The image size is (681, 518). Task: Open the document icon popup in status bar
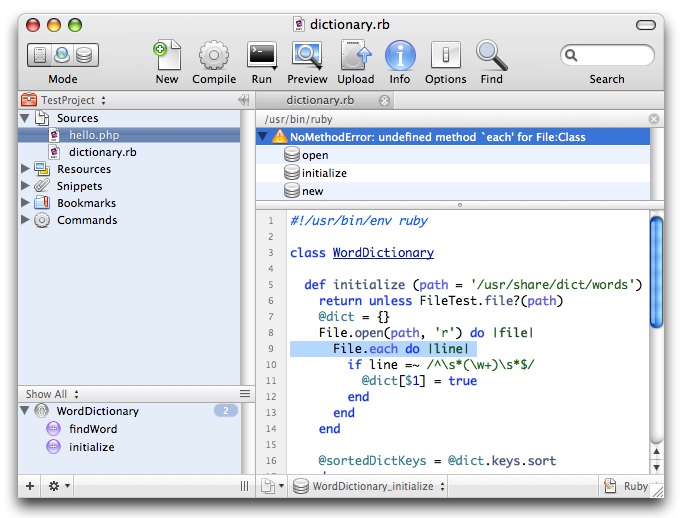click(272, 486)
